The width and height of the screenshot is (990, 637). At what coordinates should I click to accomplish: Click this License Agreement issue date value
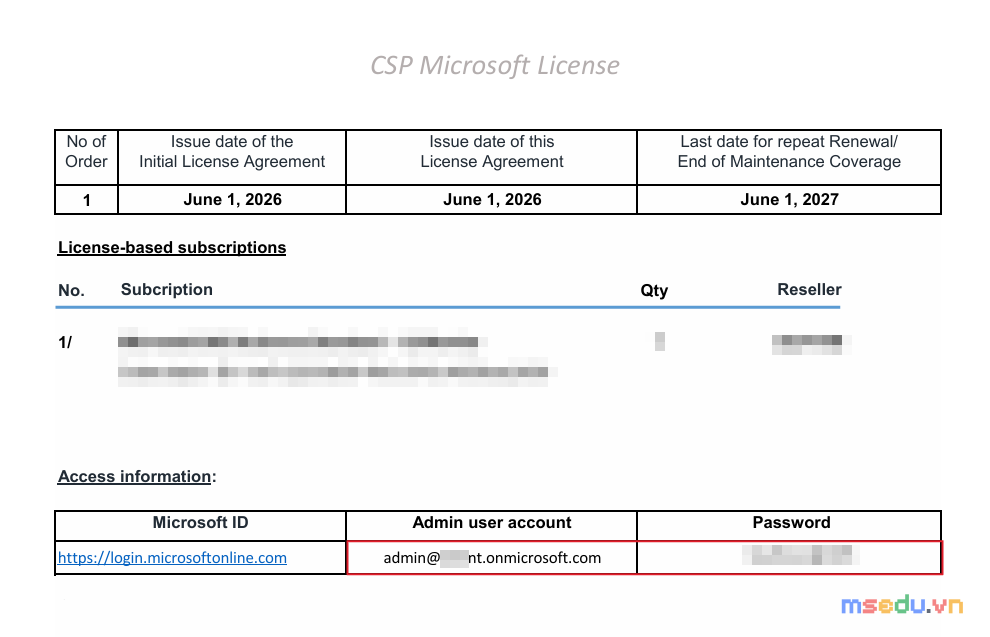492,199
